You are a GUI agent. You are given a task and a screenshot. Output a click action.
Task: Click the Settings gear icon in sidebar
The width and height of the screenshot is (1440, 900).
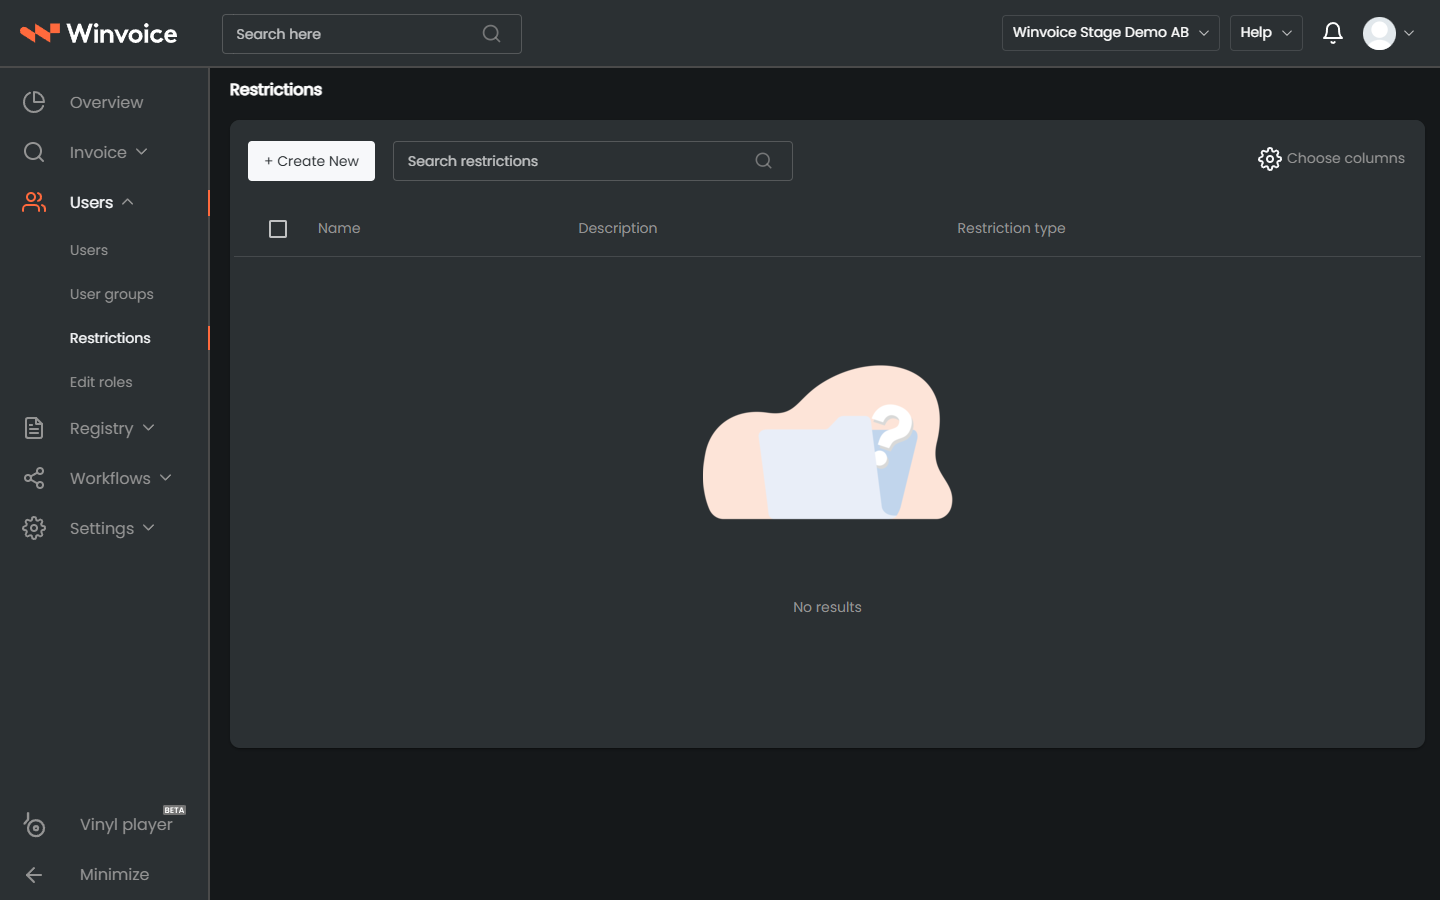[x=34, y=528]
